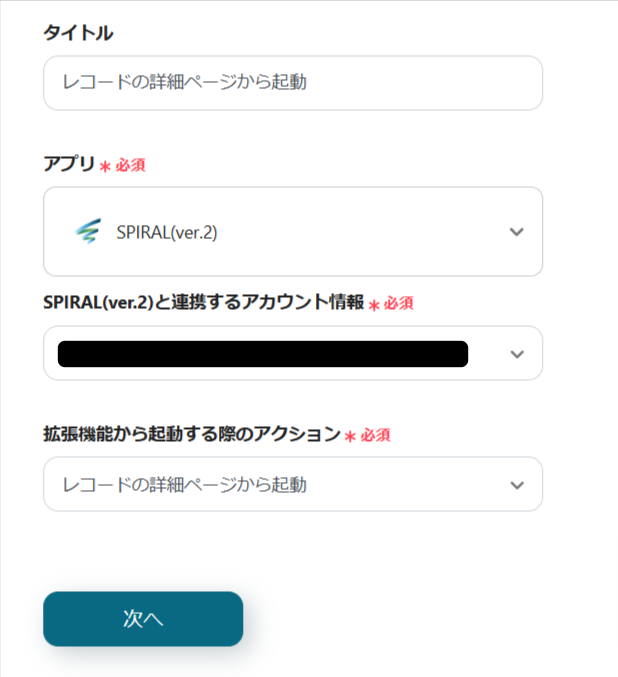The image size is (618, 677).
Task: Click the black redacted account name bar
Action: coord(263,354)
